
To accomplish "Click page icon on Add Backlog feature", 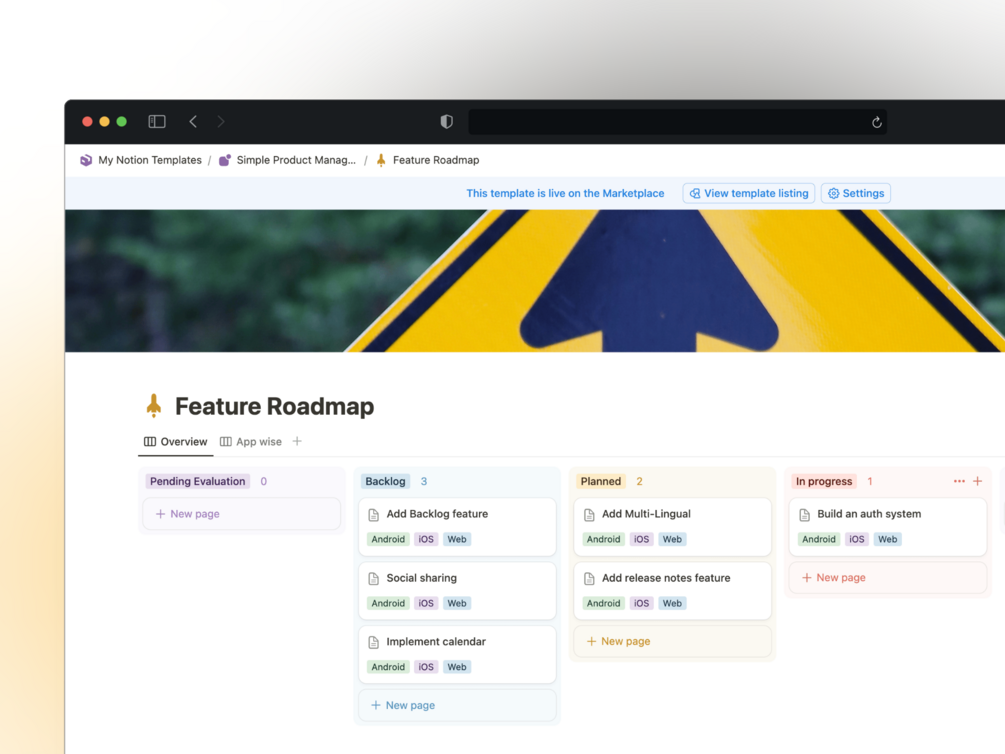I will [374, 514].
